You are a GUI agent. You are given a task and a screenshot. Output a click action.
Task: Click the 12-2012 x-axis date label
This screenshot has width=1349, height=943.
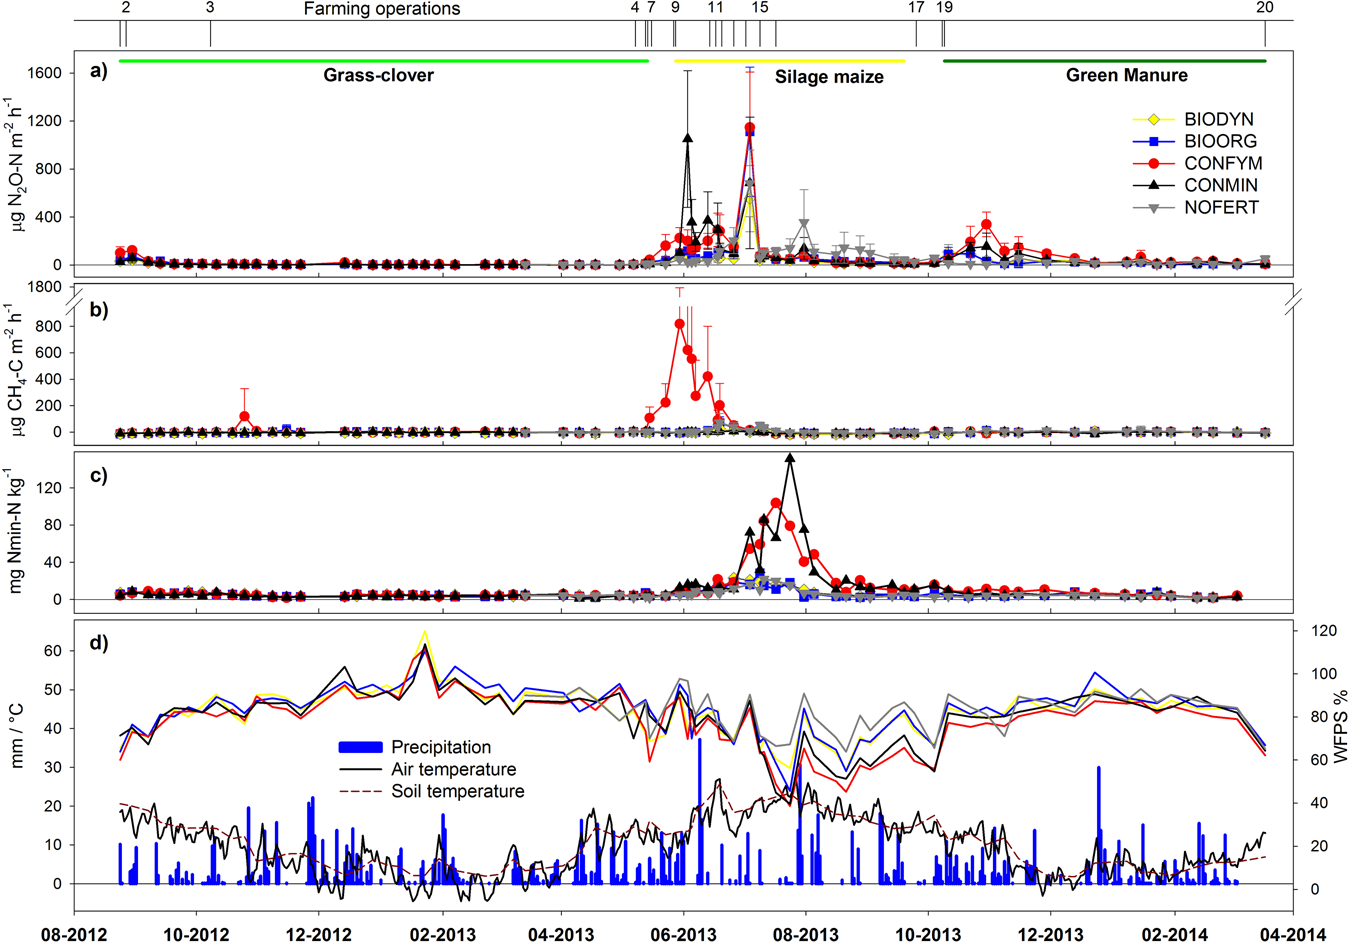coord(319,933)
